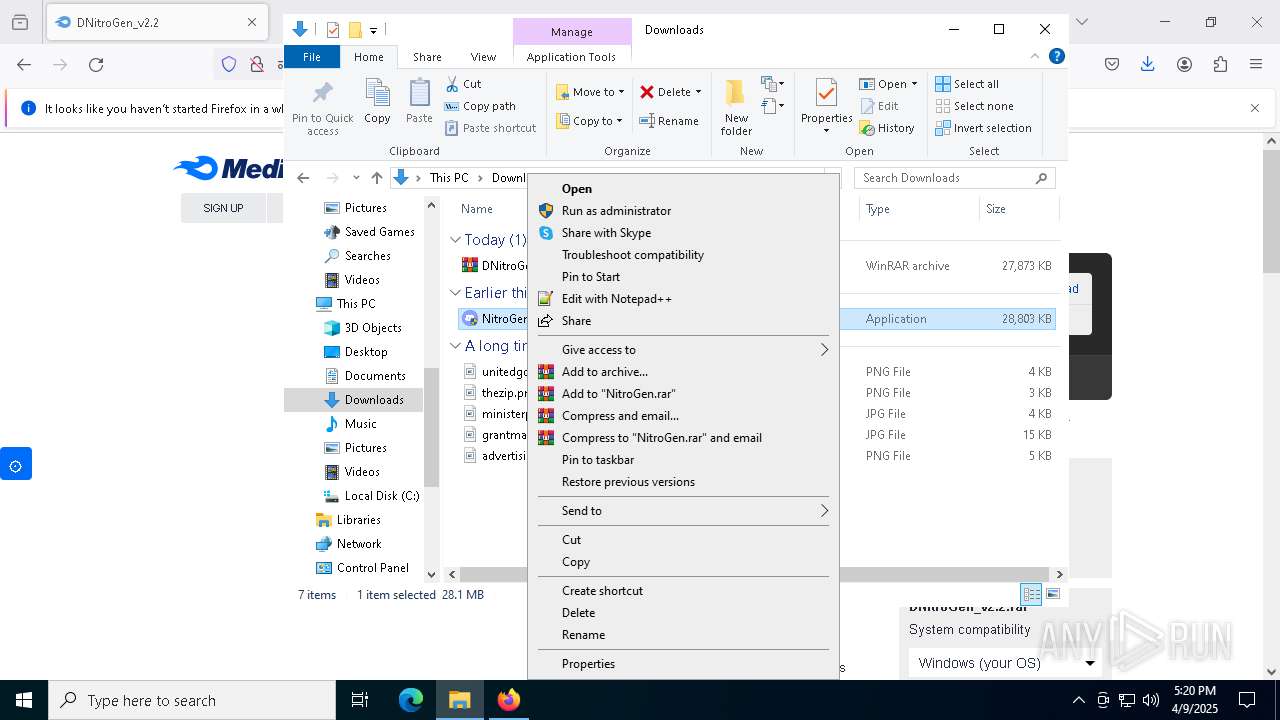Click the Explorer Help question icon

(1056, 57)
